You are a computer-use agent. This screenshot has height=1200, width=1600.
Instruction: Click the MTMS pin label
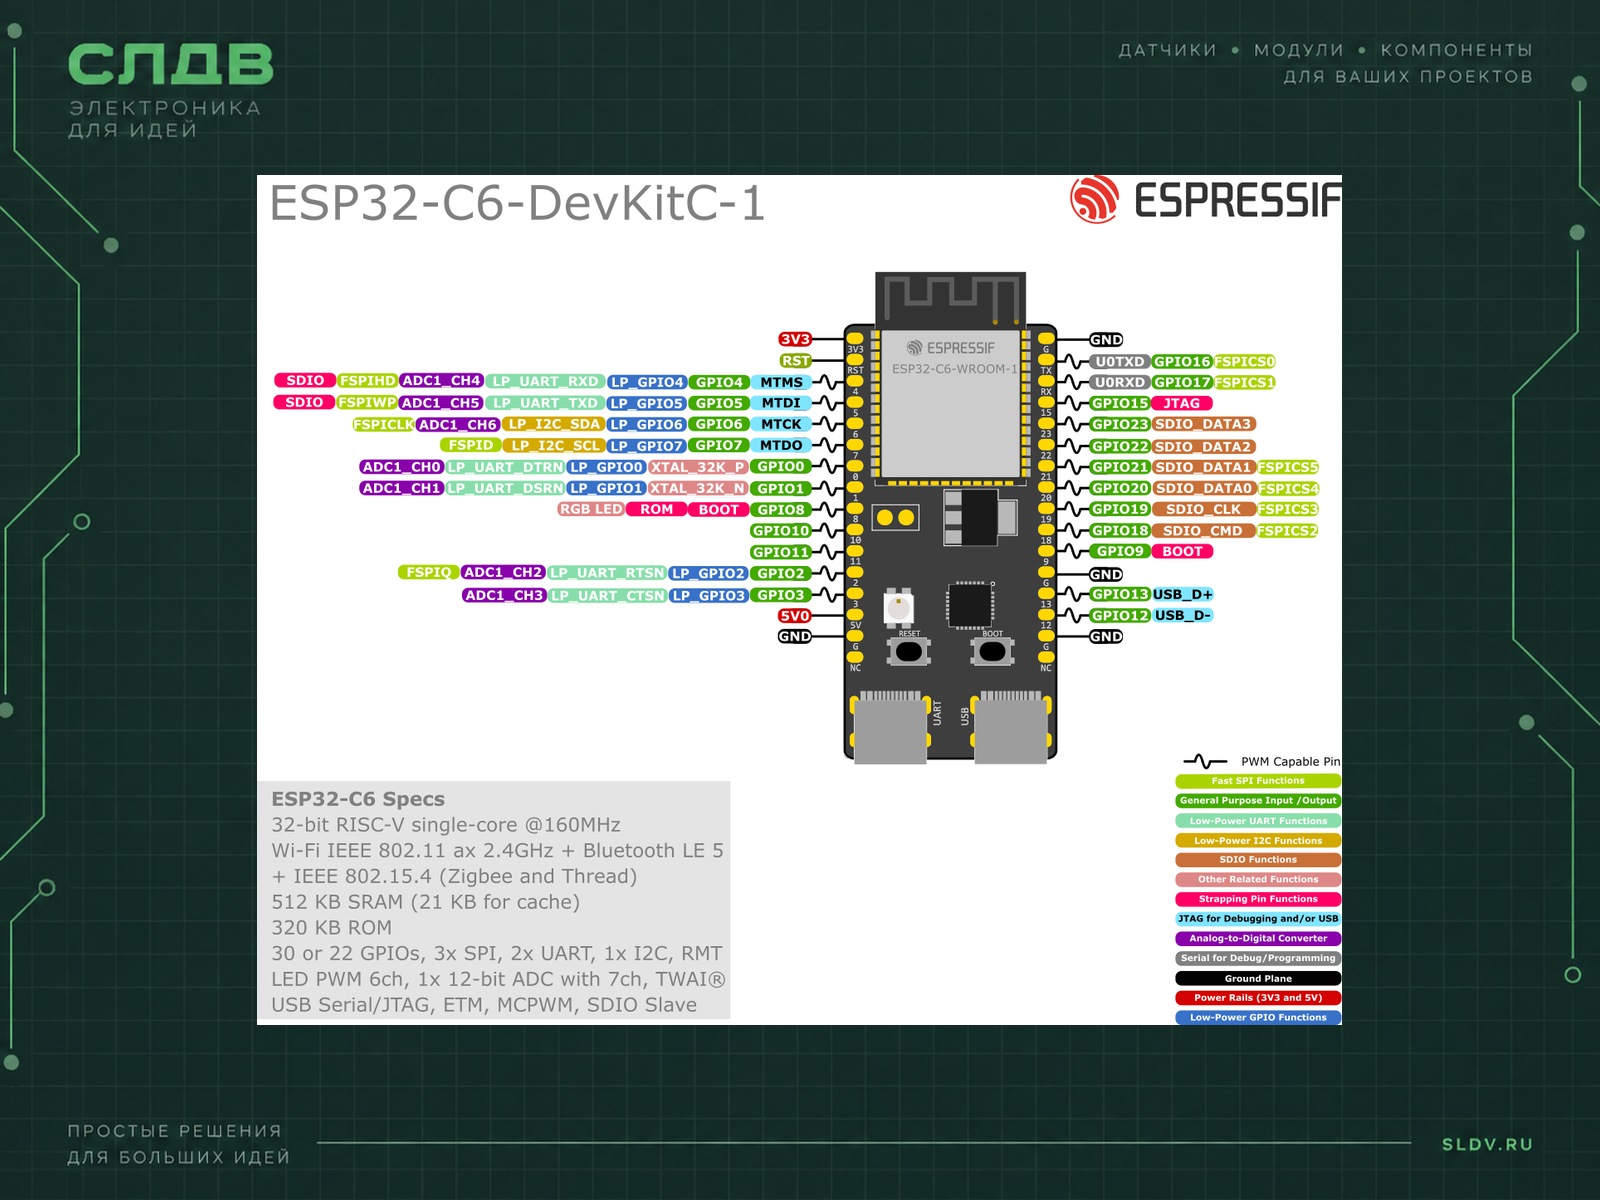(781, 382)
